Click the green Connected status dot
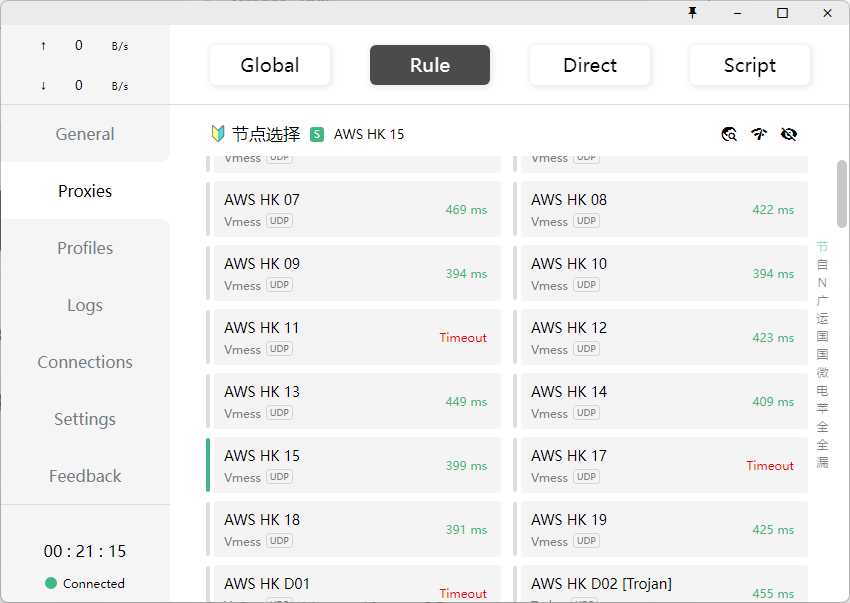The height and width of the screenshot is (603, 850). [x=51, y=583]
